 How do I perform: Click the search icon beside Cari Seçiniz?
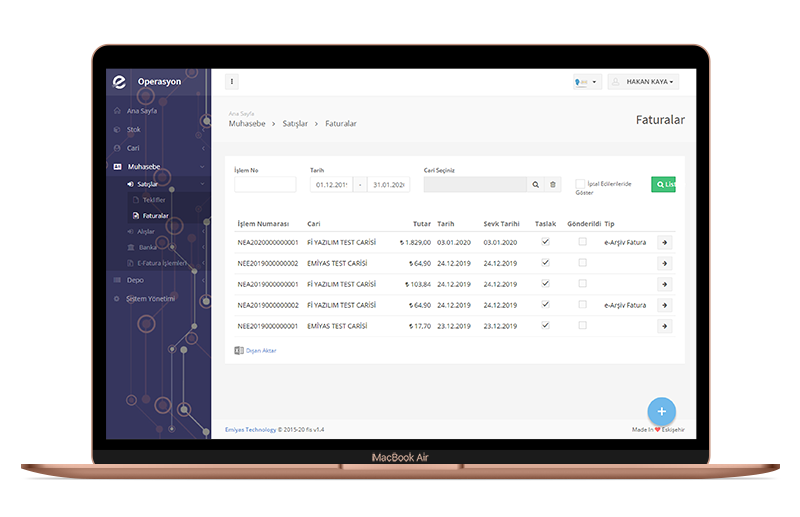click(535, 185)
